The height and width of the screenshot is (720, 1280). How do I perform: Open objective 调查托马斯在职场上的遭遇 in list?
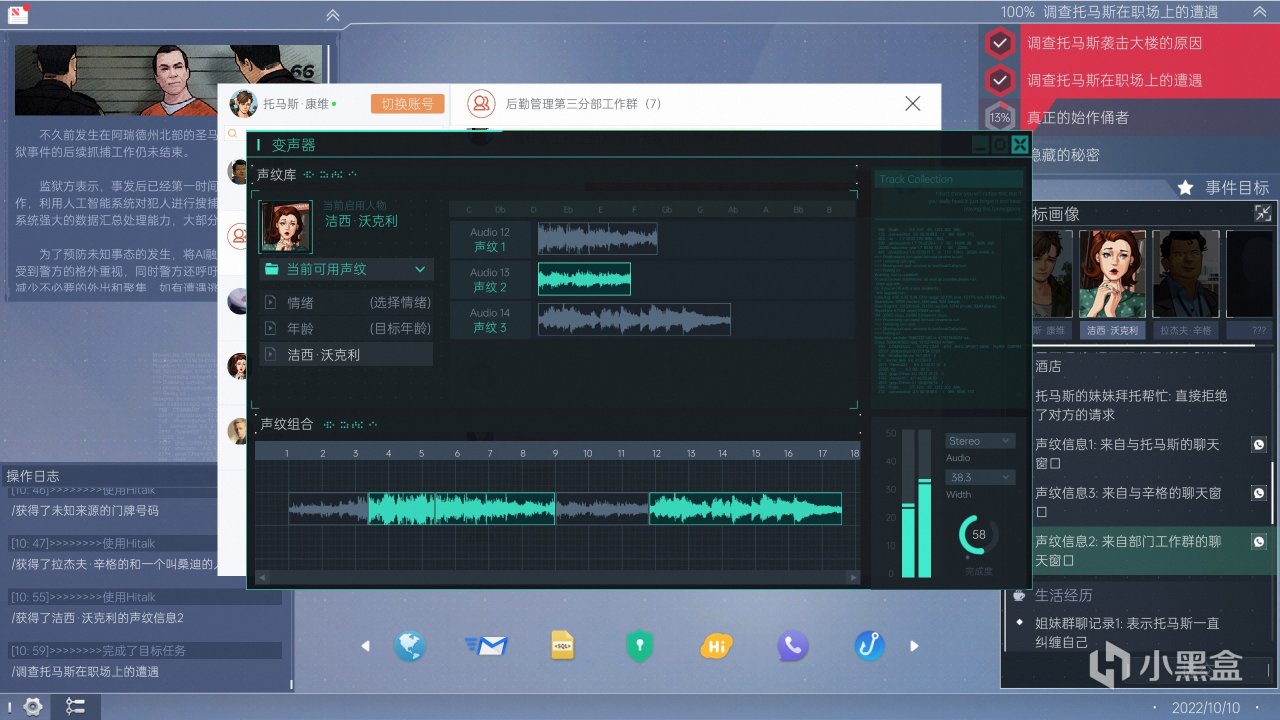click(x=1114, y=80)
